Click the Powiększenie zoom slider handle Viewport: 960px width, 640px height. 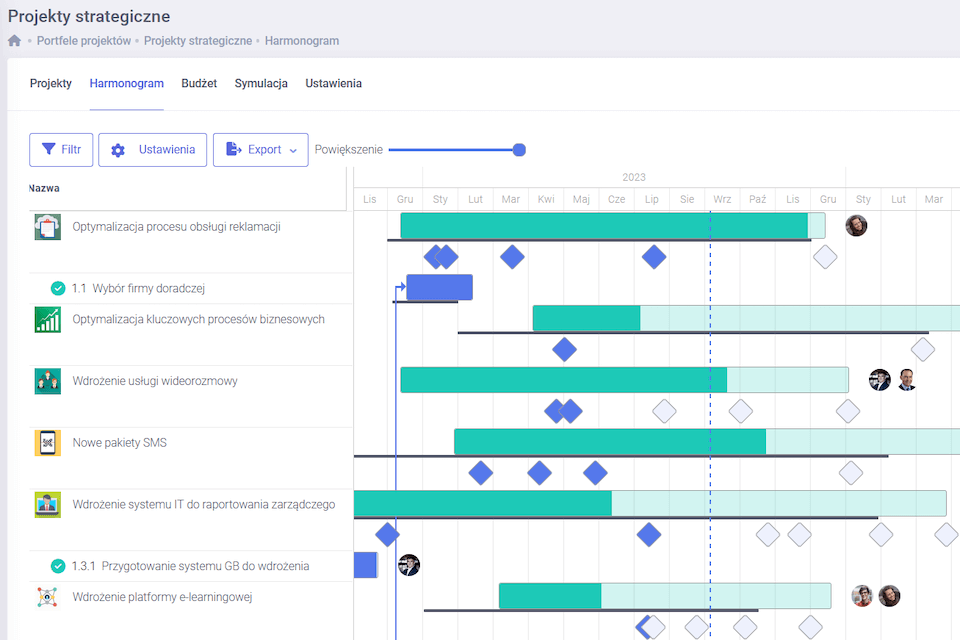tap(519, 150)
